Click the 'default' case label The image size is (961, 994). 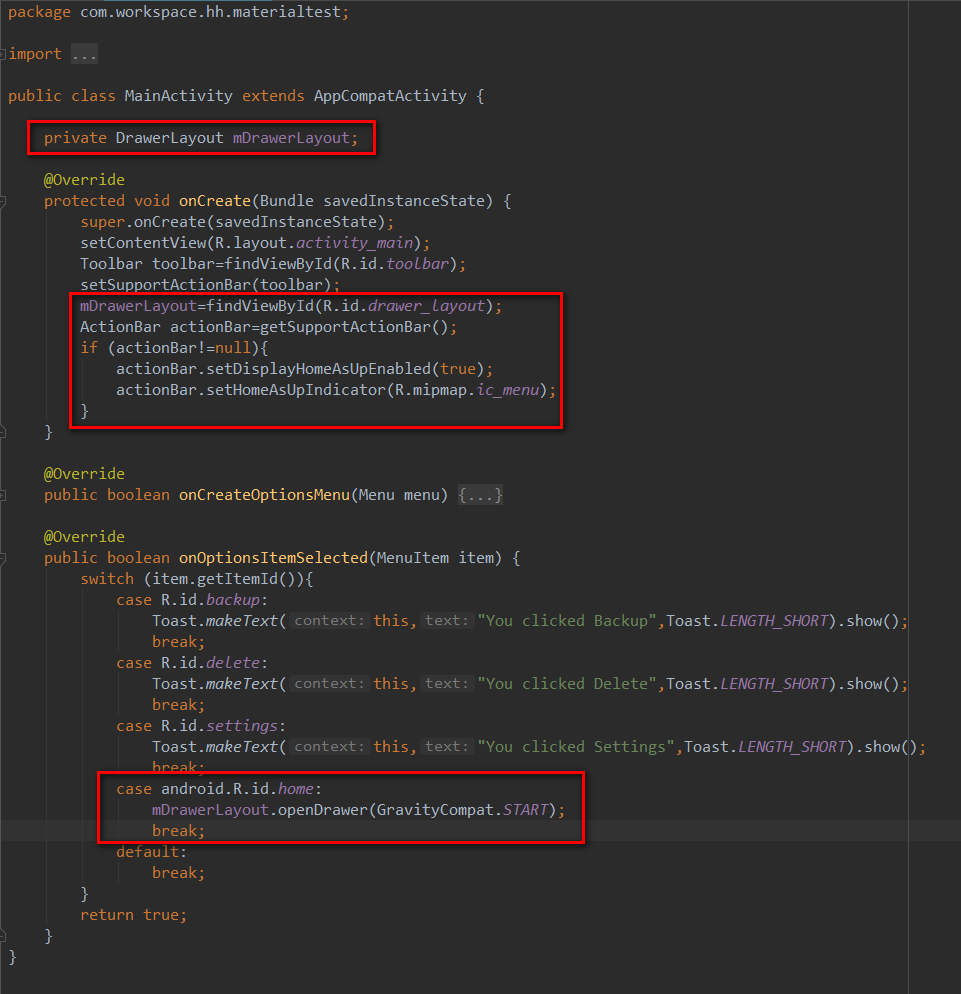[148, 852]
